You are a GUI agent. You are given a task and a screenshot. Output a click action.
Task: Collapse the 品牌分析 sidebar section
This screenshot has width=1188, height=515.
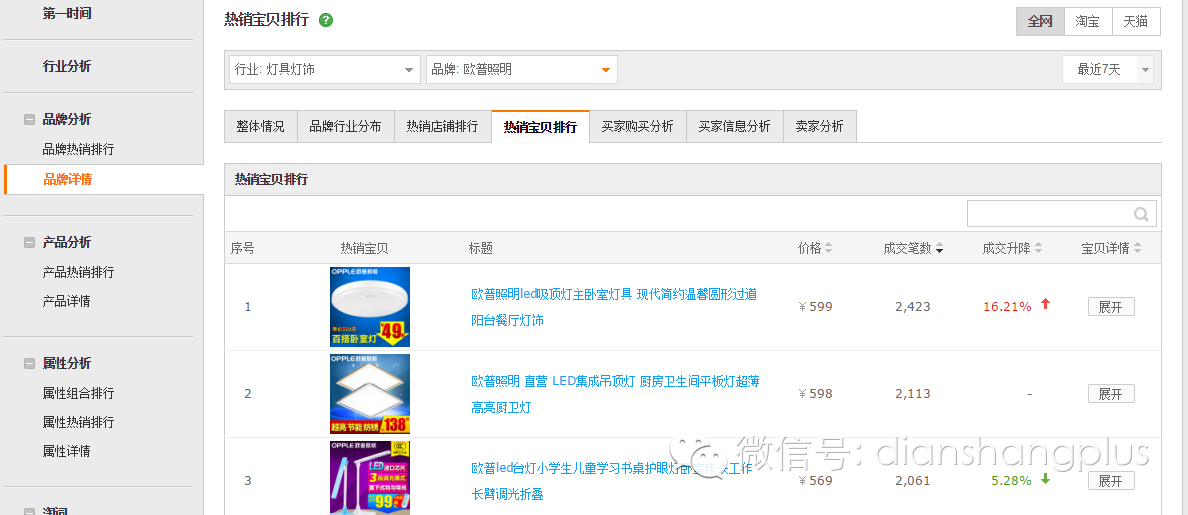click(x=30, y=120)
